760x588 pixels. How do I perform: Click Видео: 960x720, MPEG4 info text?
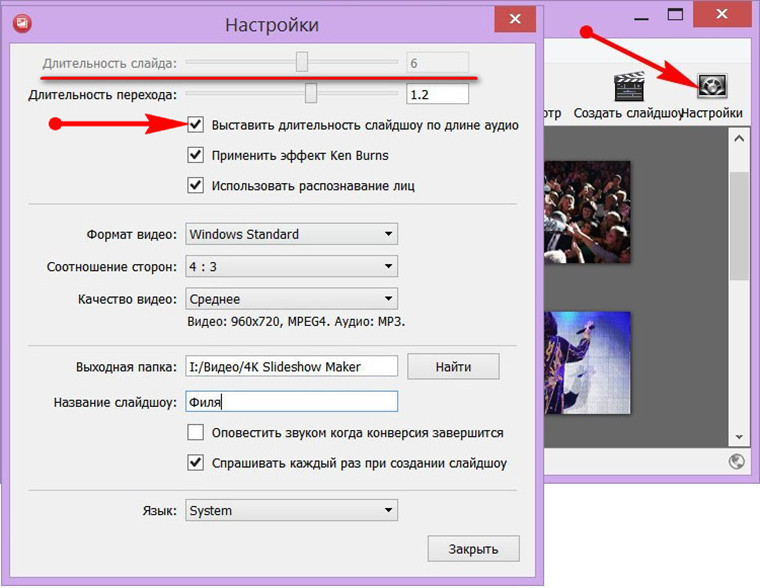click(296, 321)
